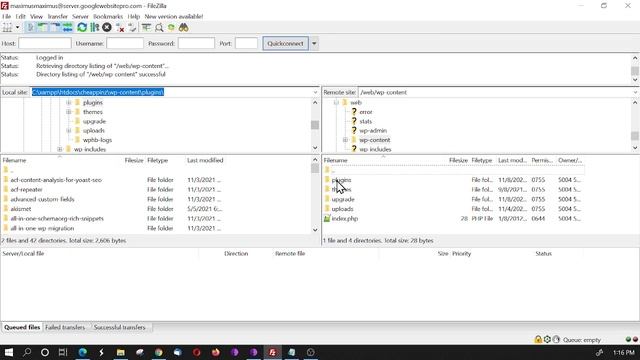Screen dimensions: 640x360
Task: Select the acf-repeater local folder
Action: click(x=27, y=189)
